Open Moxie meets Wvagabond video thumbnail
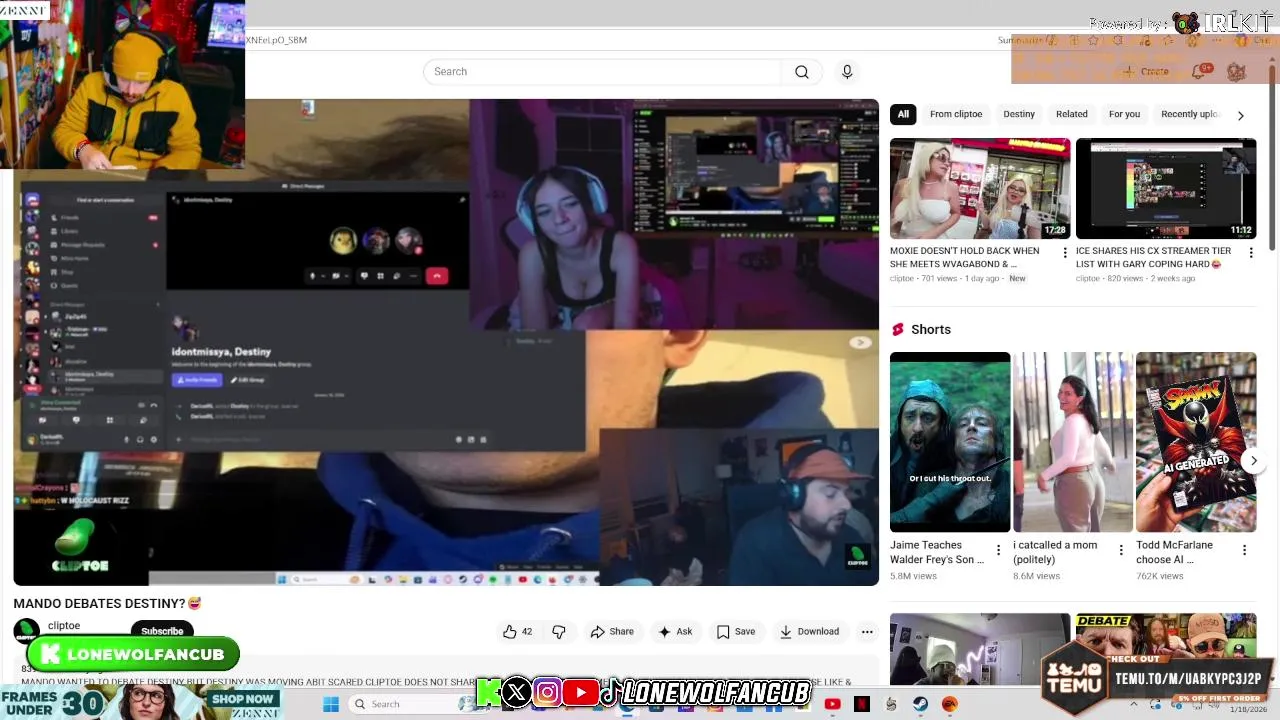 click(x=980, y=188)
